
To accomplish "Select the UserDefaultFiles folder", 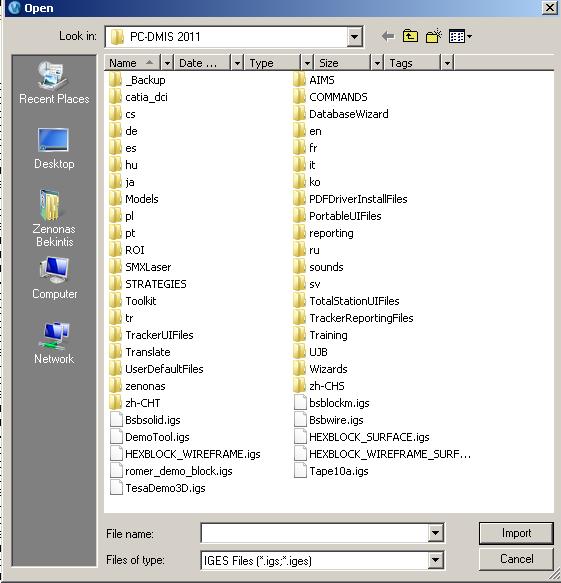I will click(x=157, y=369).
